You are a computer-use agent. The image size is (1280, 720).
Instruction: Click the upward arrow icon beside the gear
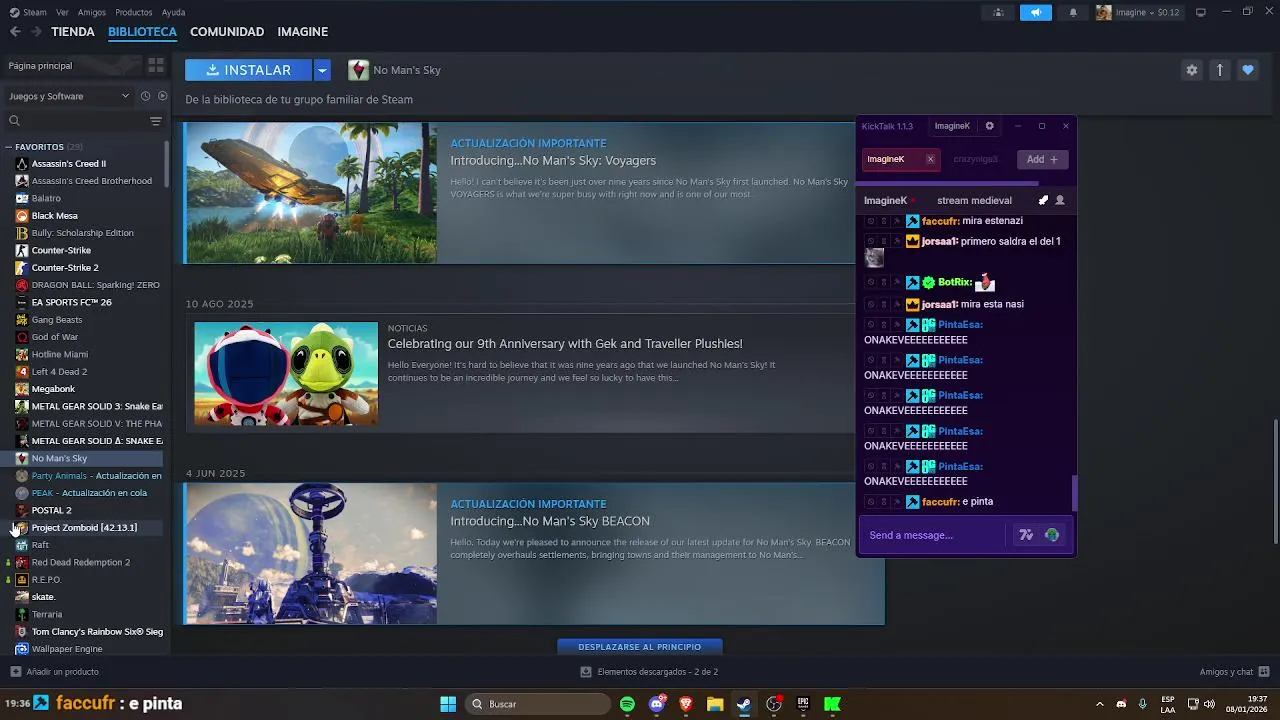click(x=1219, y=70)
